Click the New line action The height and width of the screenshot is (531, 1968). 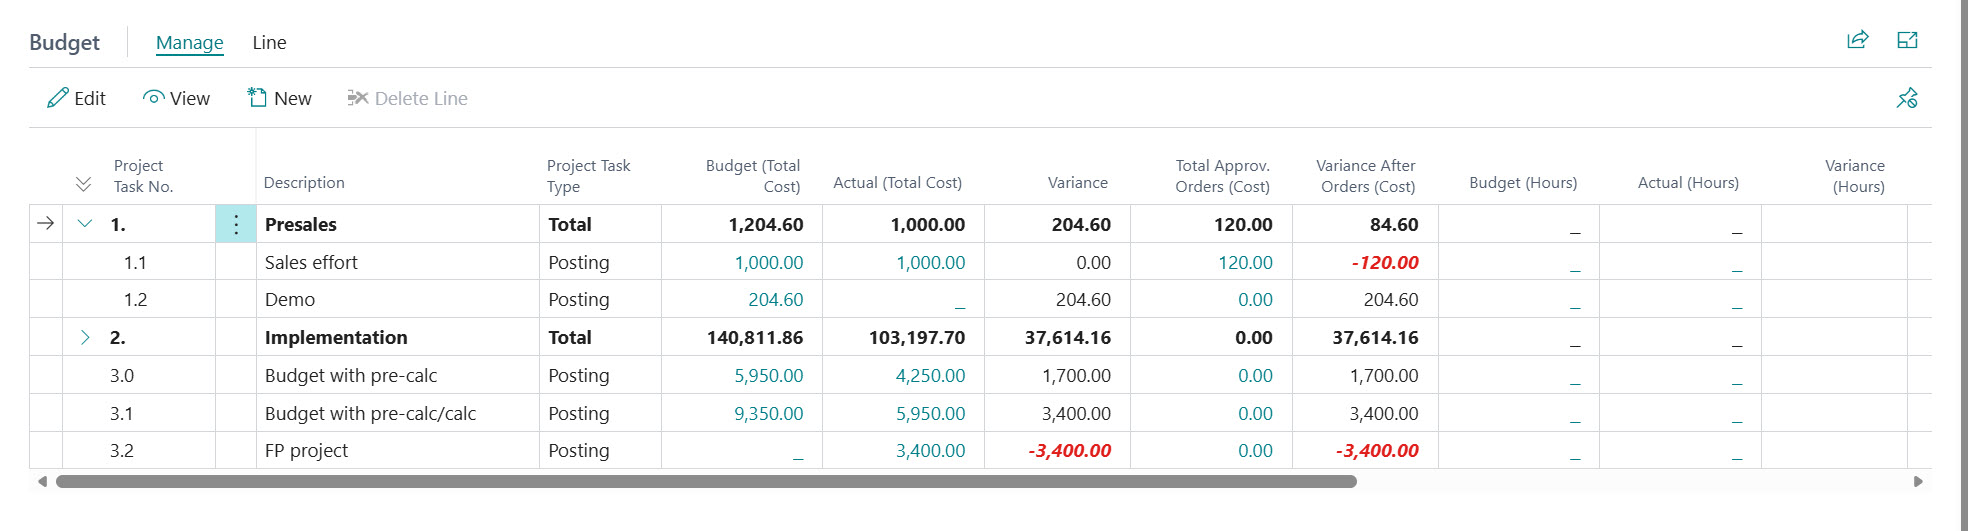(x=279, y=98)
